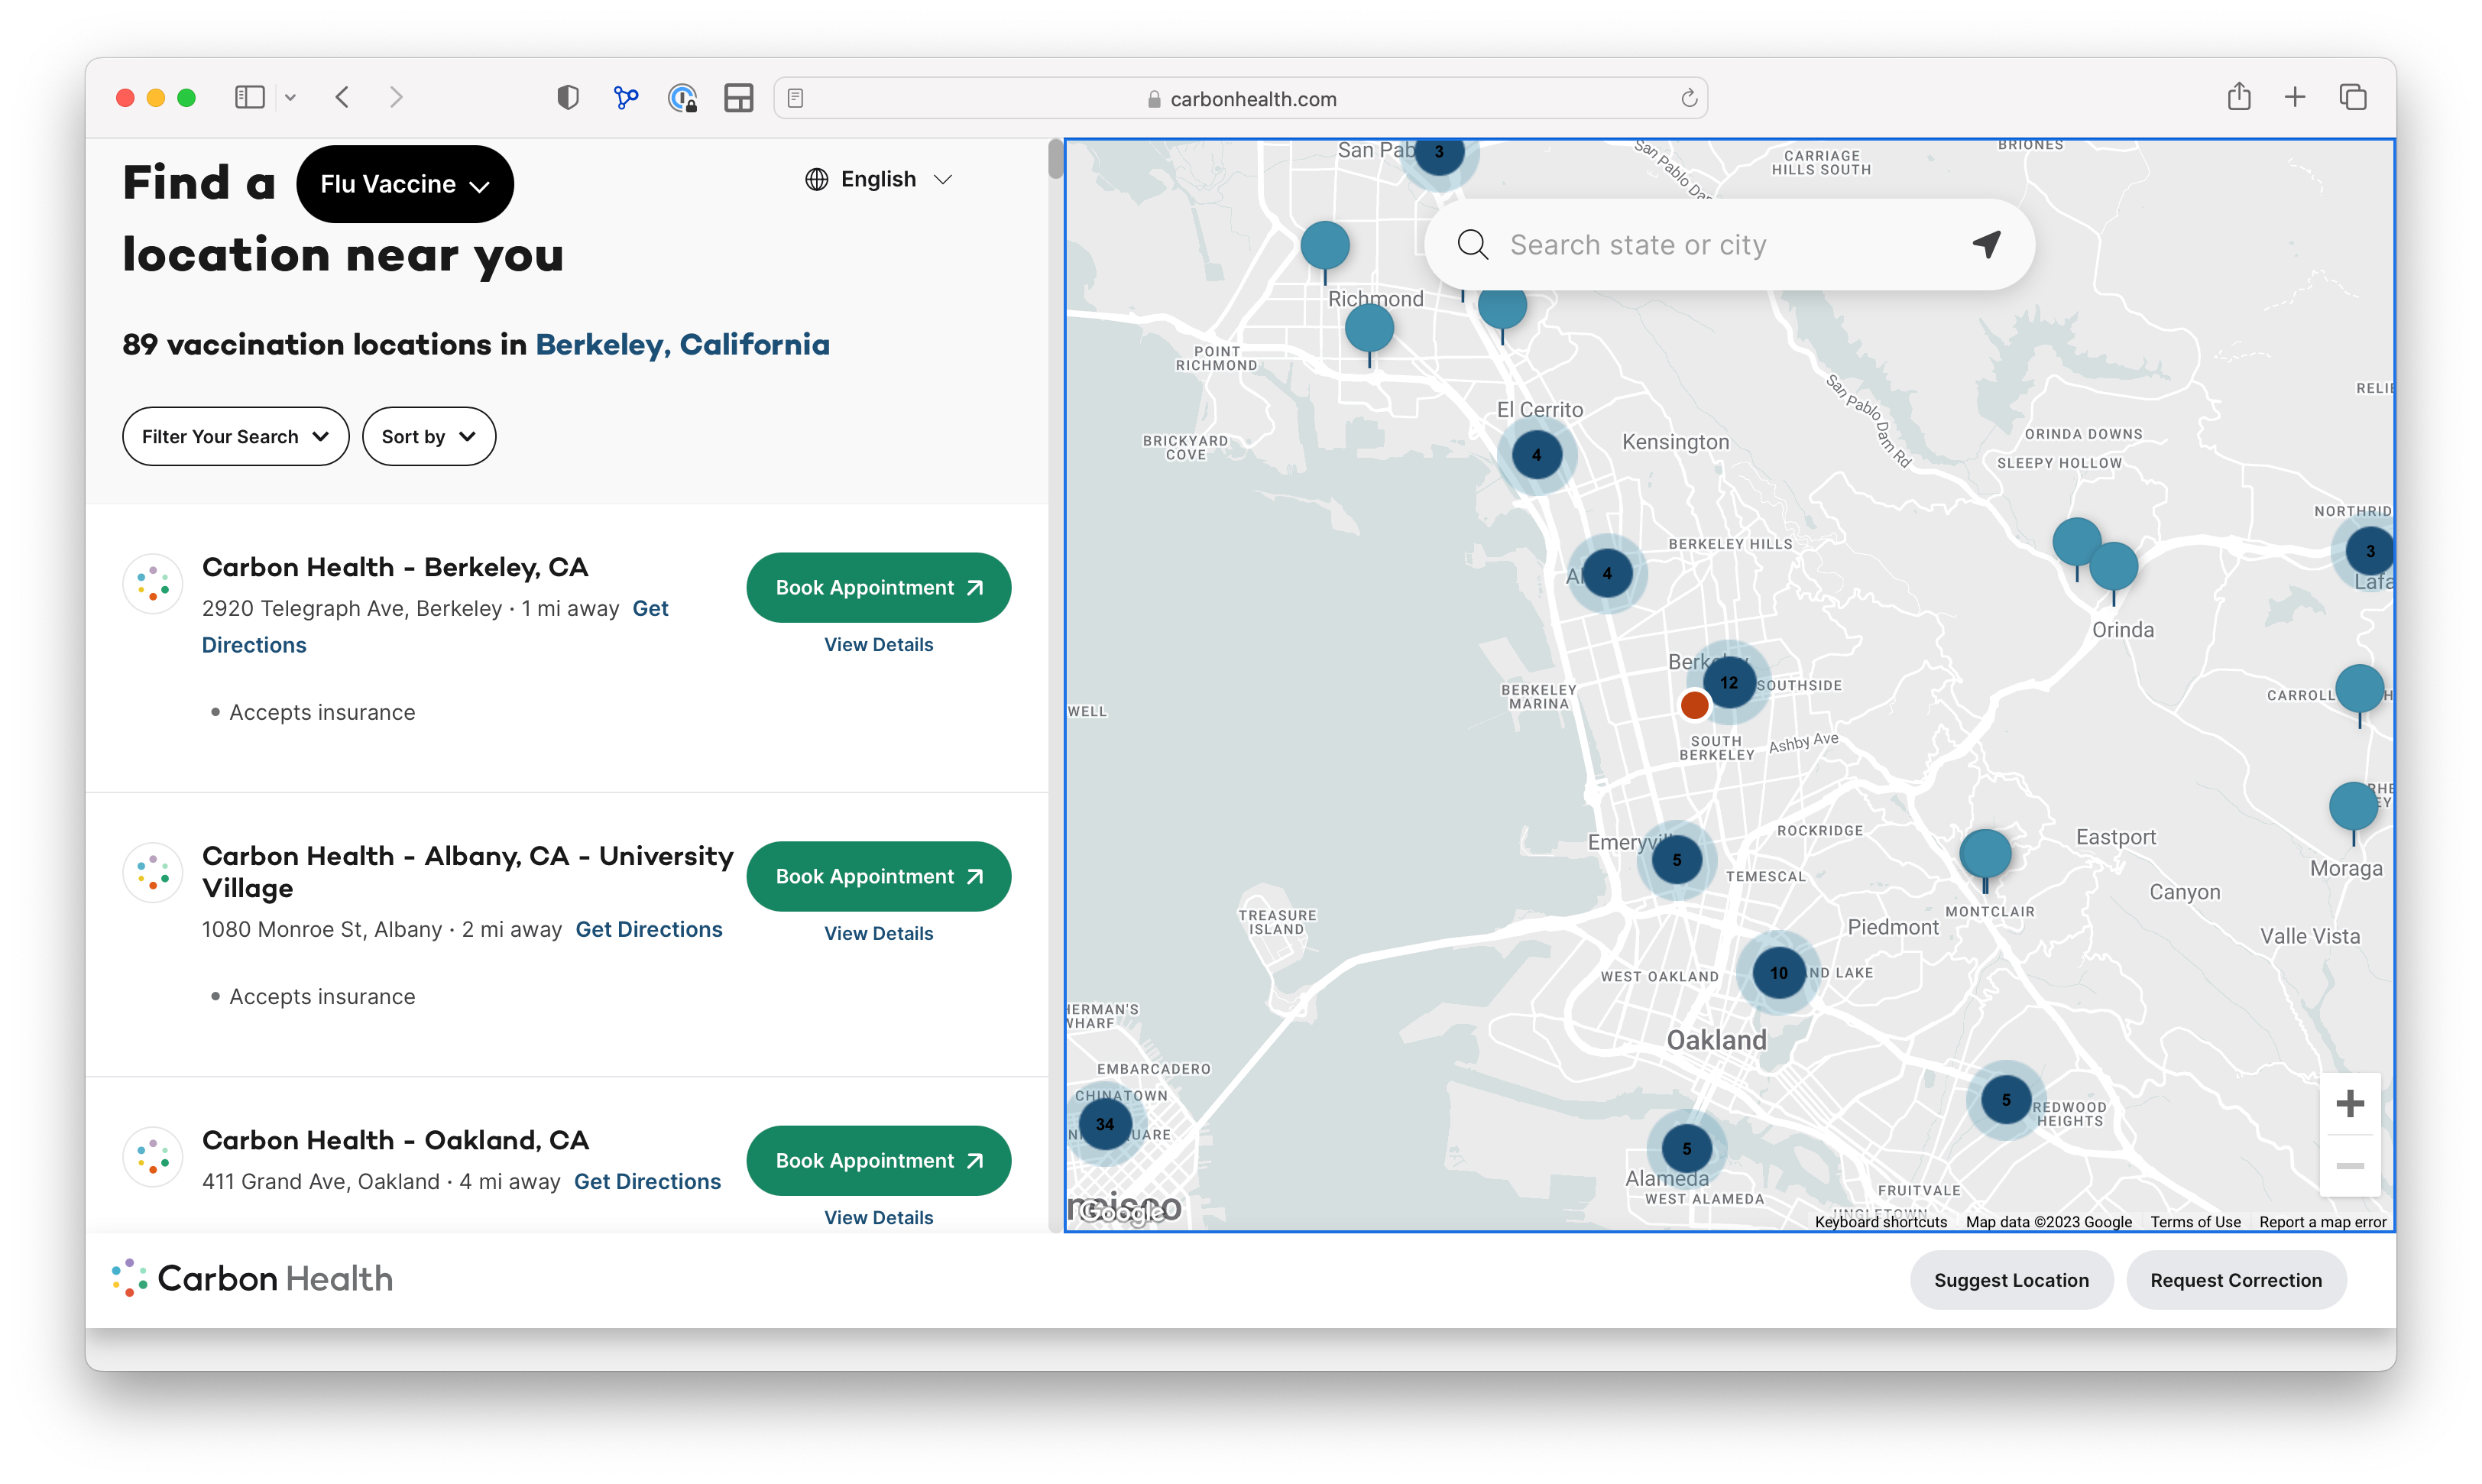The image size is (2482, 1484).
Task: Click the Request Correction button
Action: (x=2235, y=1279)
